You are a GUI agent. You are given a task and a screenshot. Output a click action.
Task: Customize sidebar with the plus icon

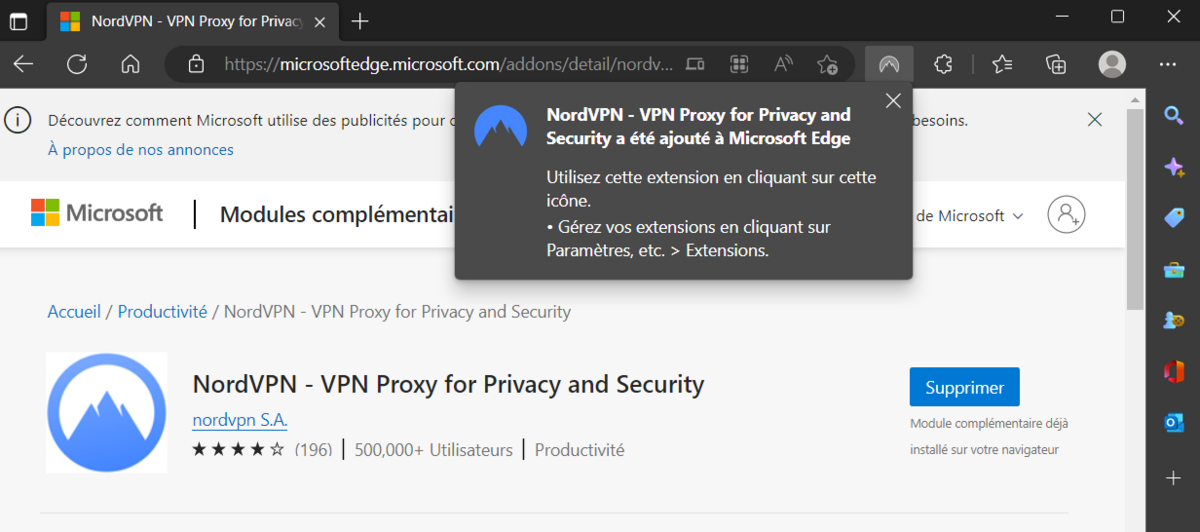click(x=1174, y=478)
